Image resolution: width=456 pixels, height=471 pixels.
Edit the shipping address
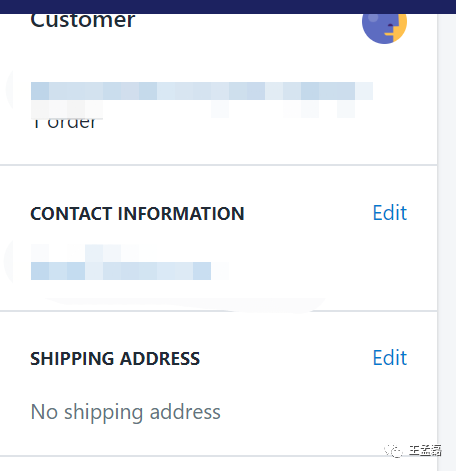(x=390, y=358)
